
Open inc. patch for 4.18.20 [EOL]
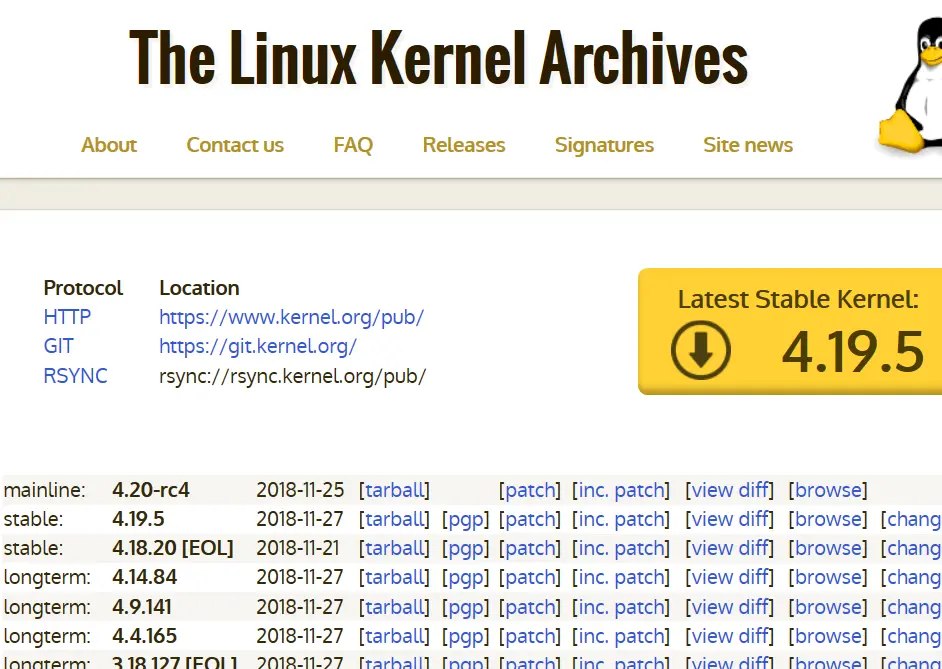pos(621,549)
